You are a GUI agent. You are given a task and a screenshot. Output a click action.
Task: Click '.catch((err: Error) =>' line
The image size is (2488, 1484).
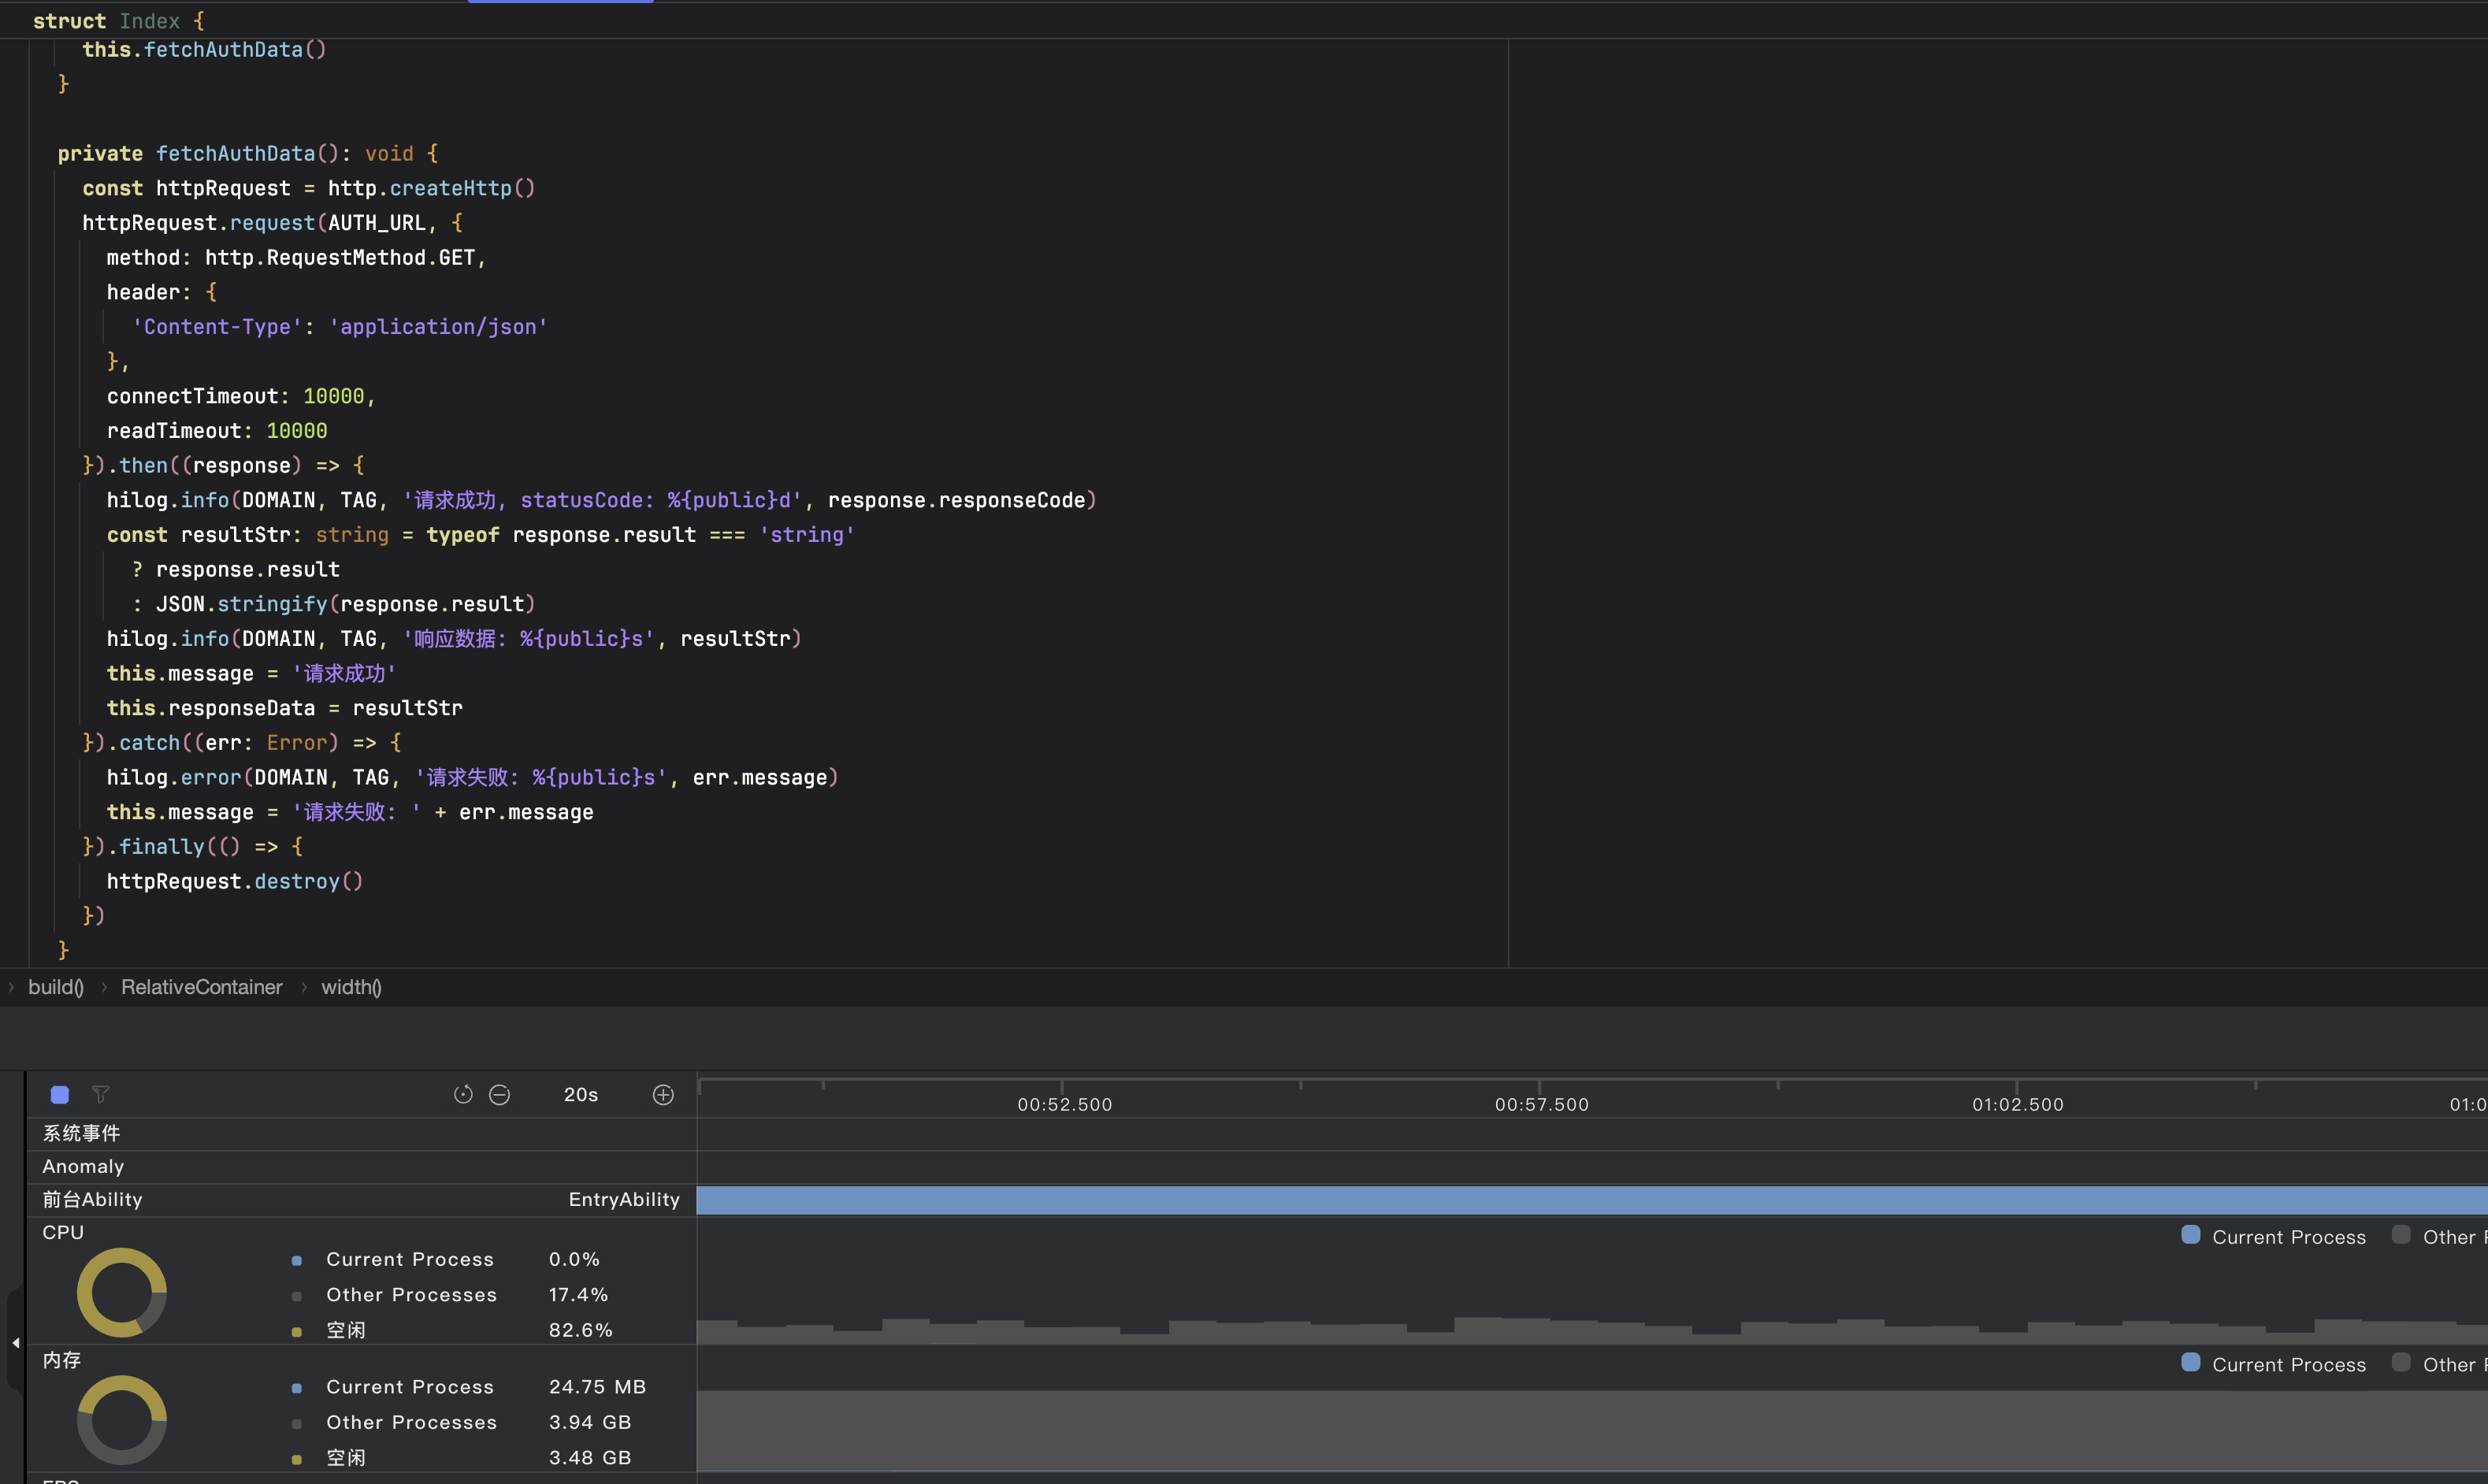[x=242, y=742]
